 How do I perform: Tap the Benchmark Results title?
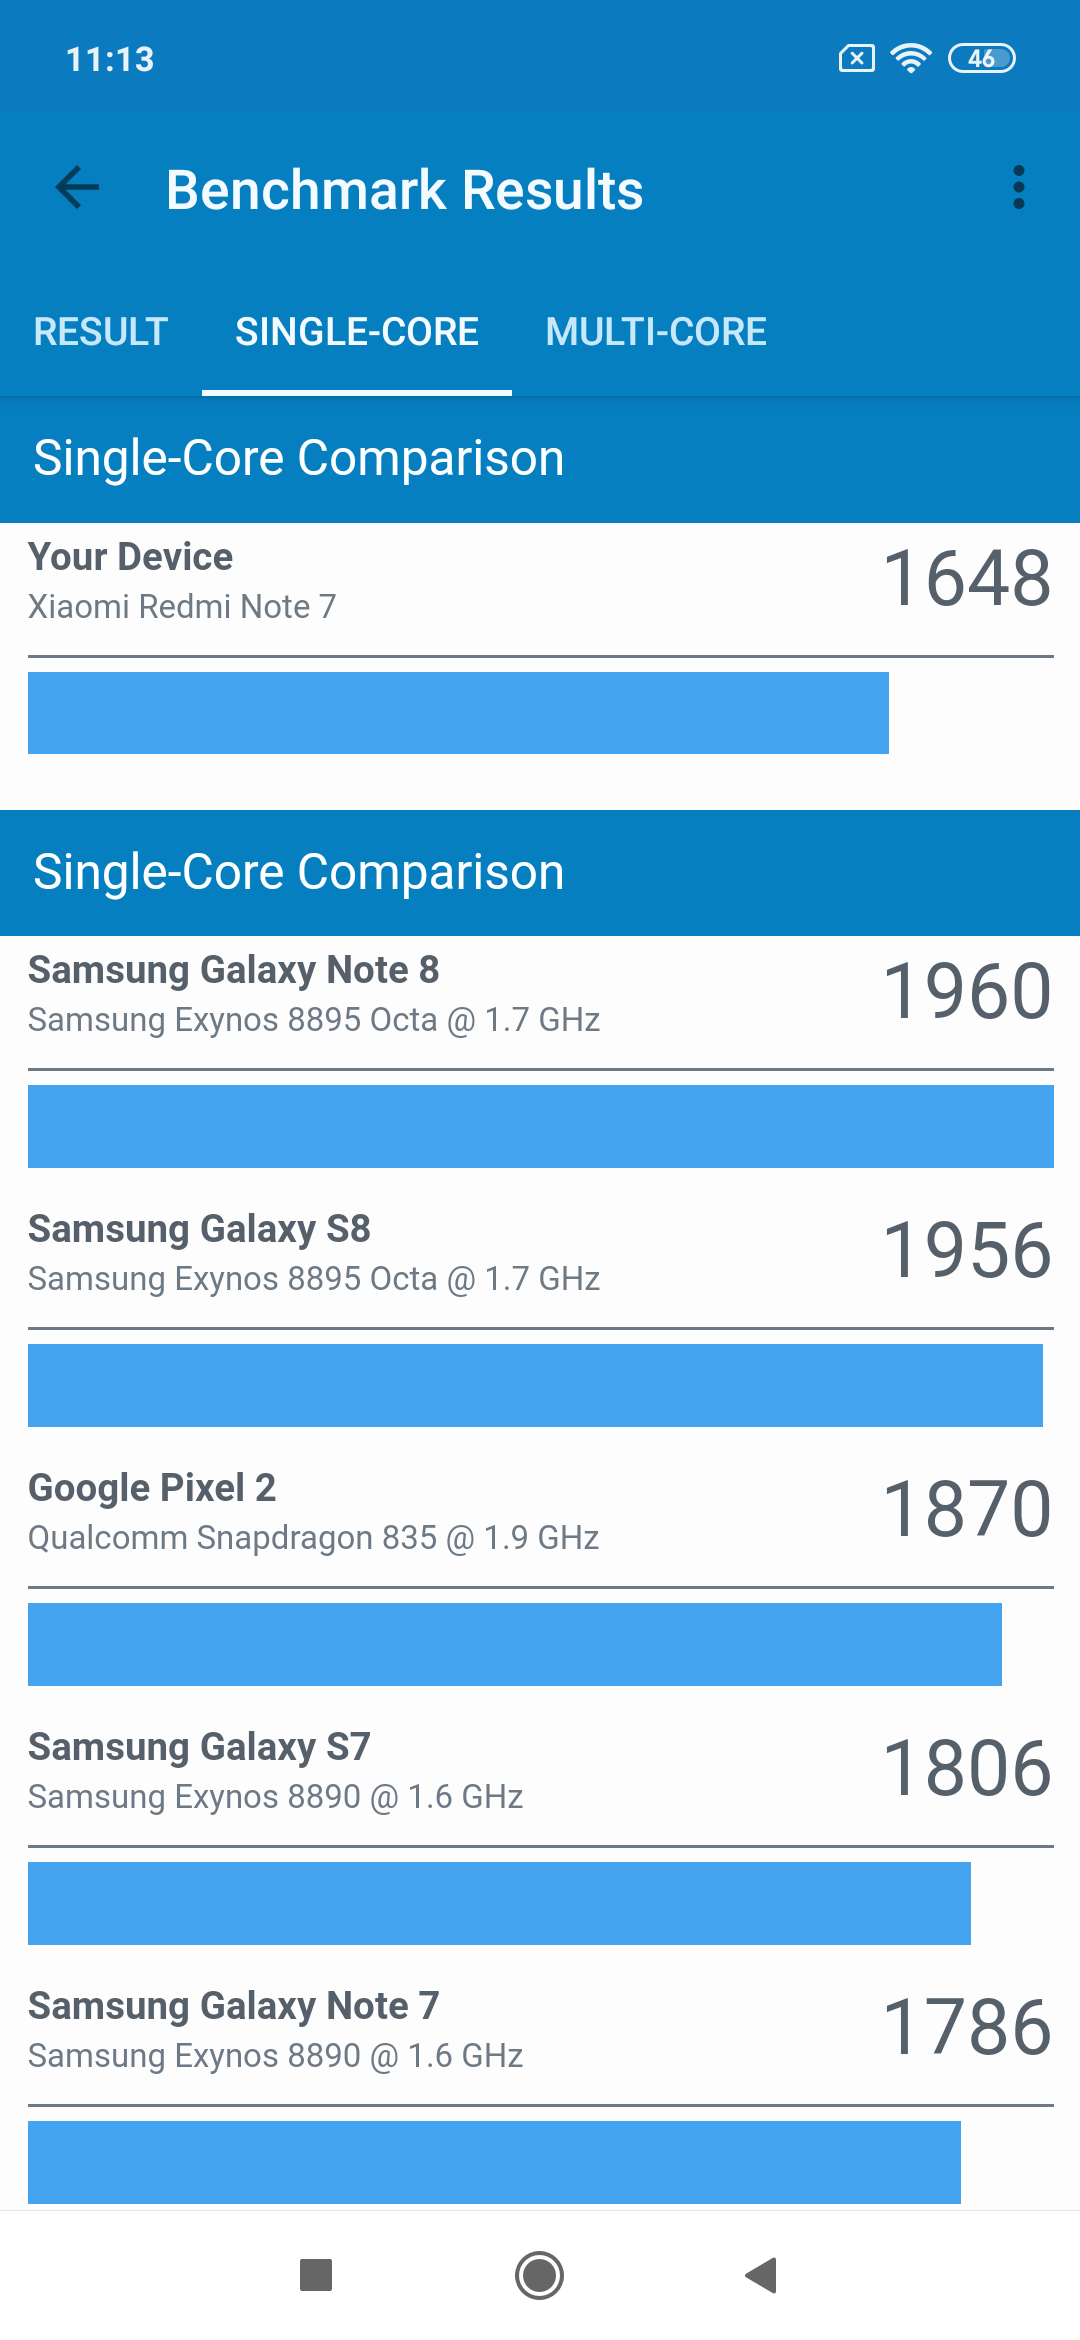point(405,190)
